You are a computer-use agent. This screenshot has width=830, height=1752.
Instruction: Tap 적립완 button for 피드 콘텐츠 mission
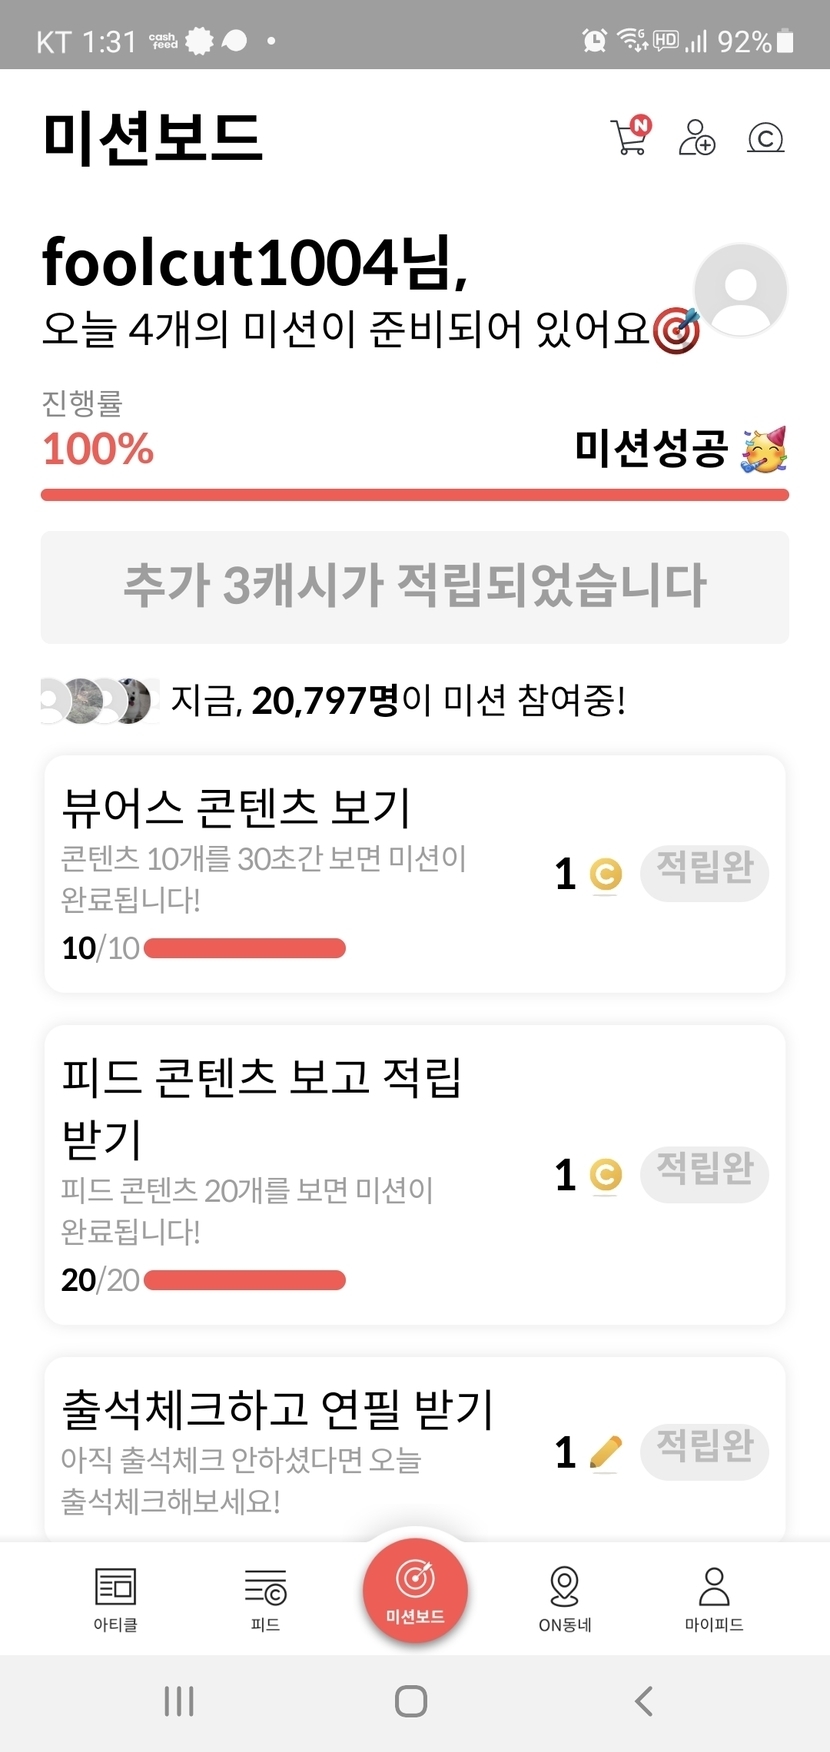pos(704,1173)
